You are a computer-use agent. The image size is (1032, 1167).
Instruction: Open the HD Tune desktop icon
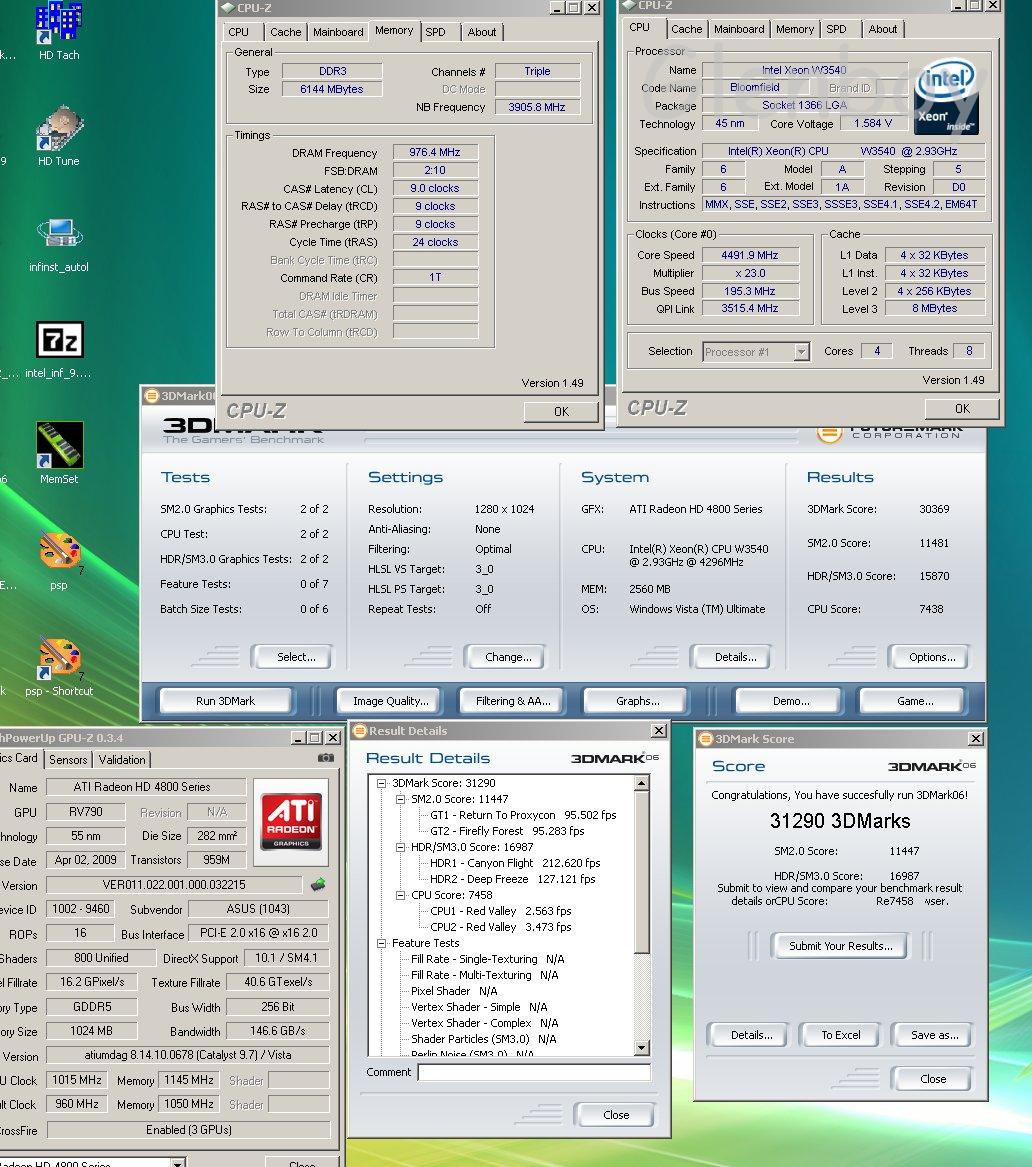click(58, 130)
